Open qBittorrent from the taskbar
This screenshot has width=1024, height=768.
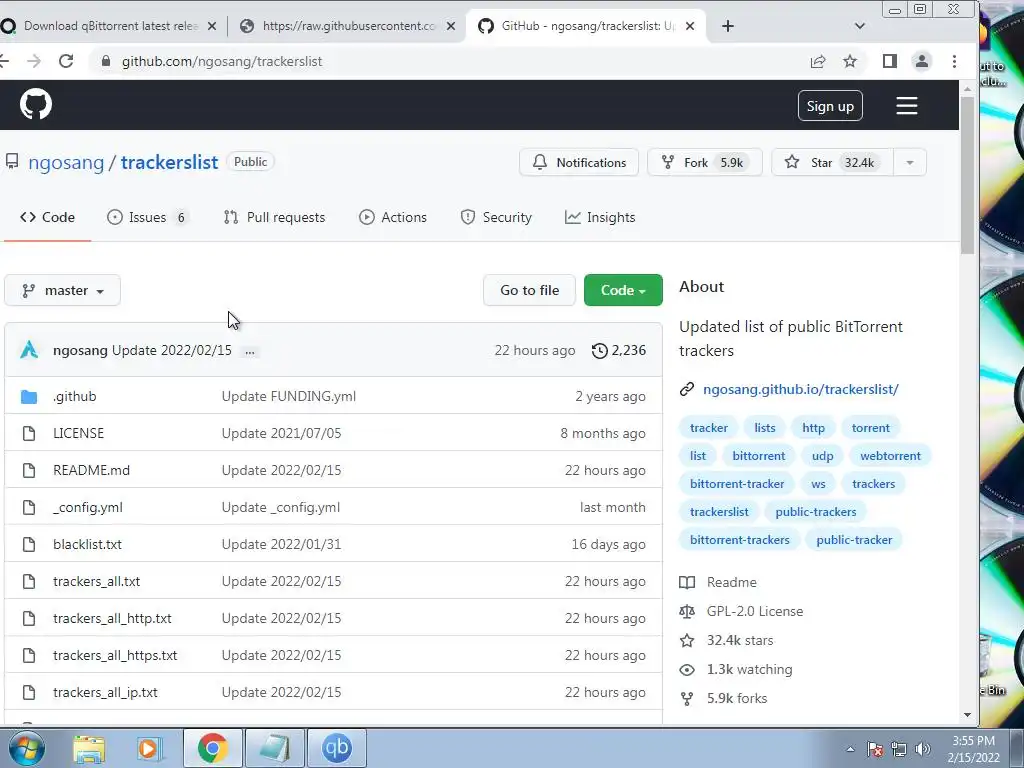pos(337,748)
